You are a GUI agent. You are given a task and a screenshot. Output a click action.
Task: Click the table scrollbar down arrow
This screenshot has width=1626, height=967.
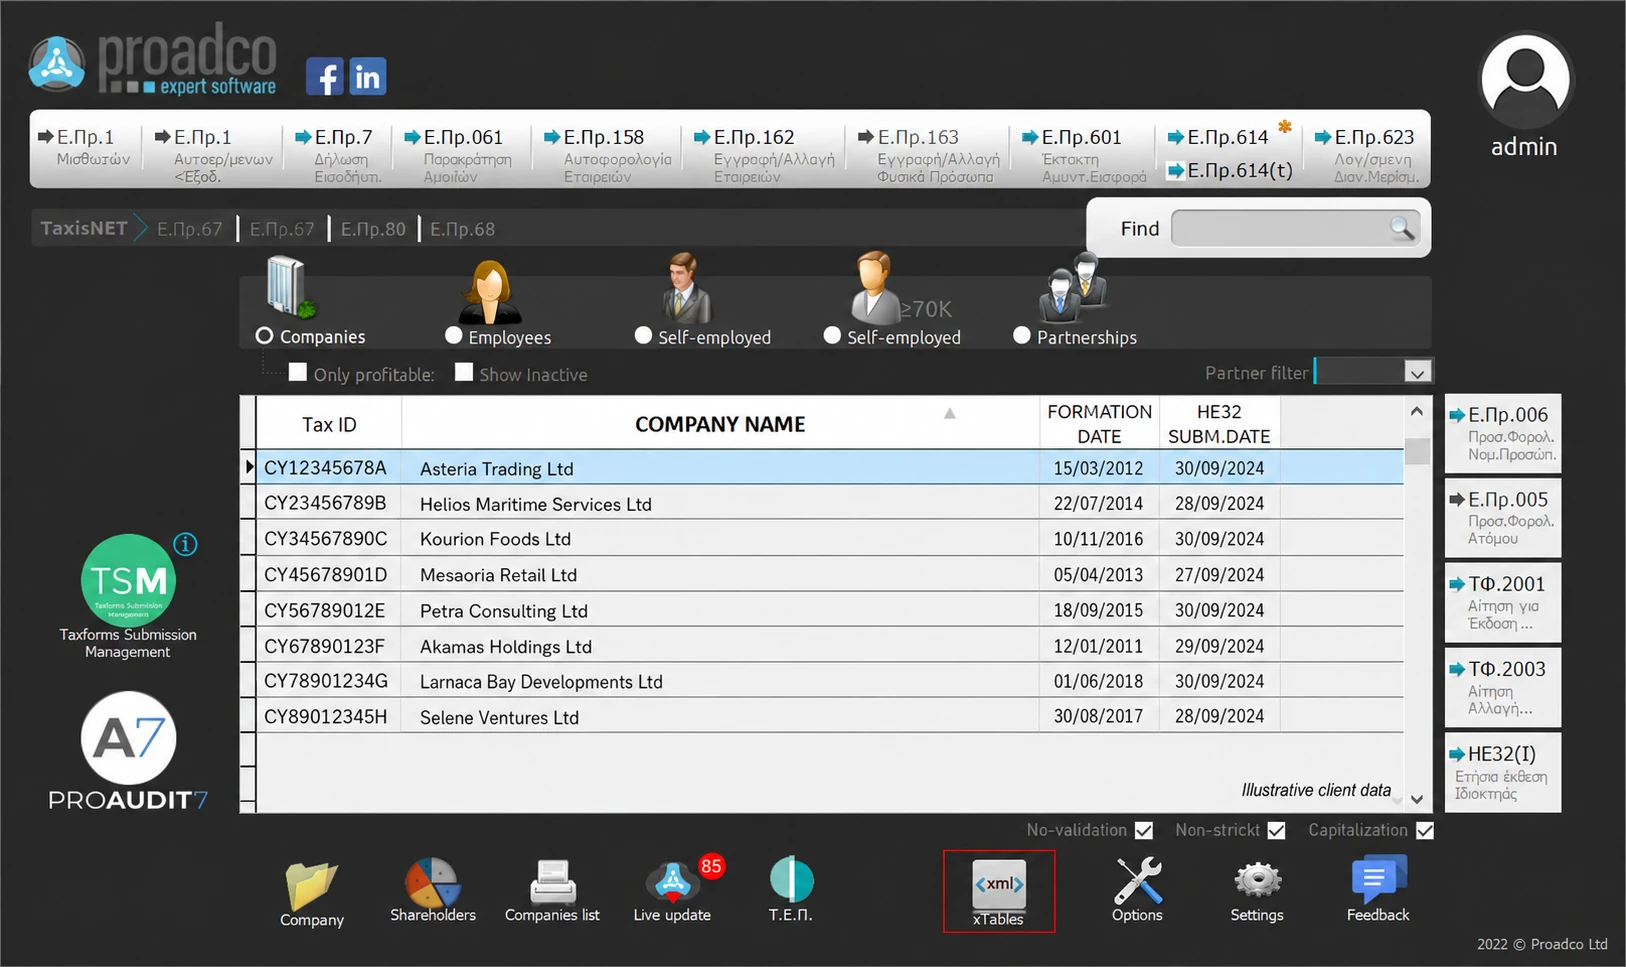click(x=1417, y=799)
